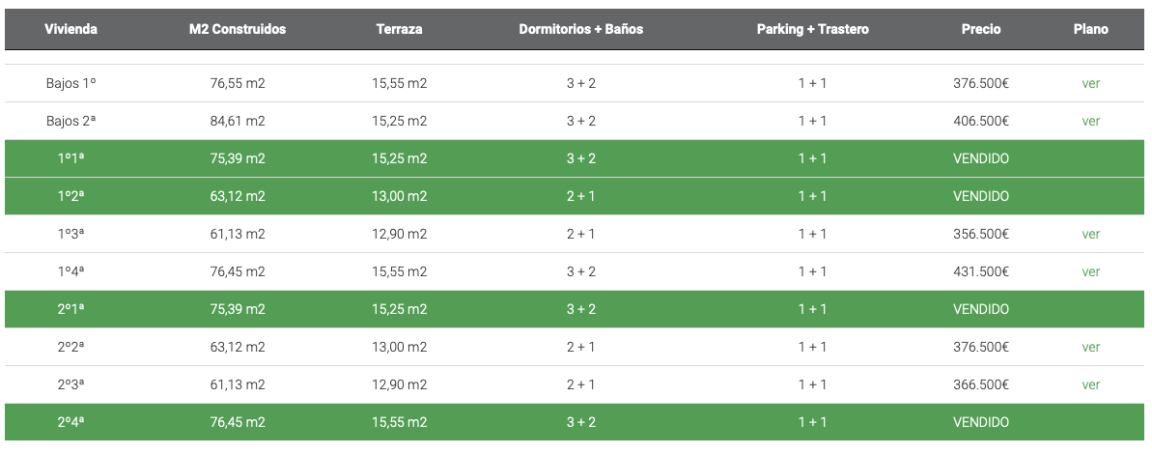1152x454 pixels.
Task: Click the Vivienda column header
Action: (x=71, y=30)
